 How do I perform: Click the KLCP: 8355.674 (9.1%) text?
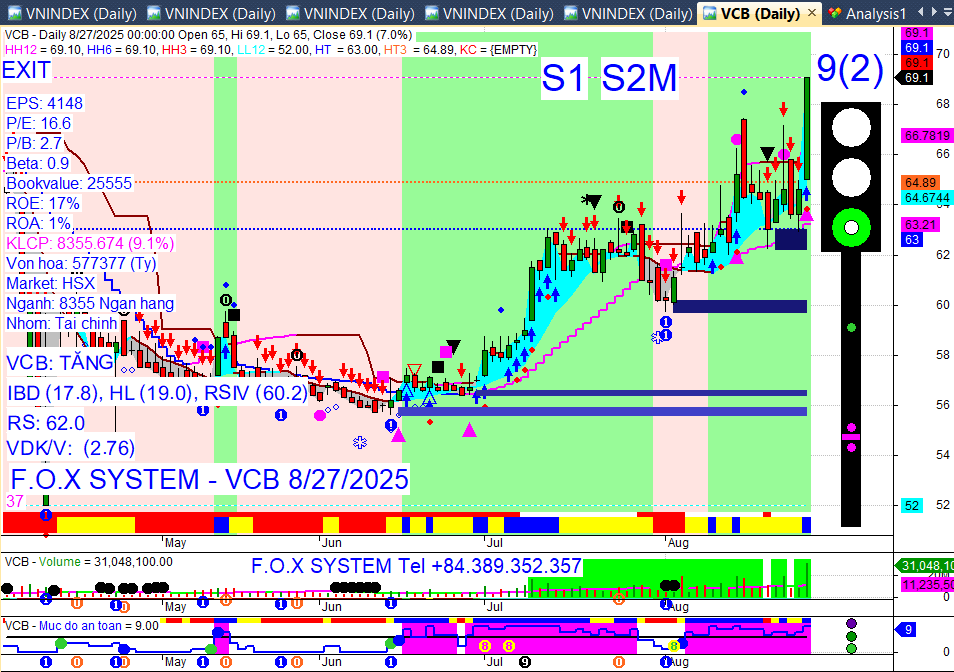90,244
